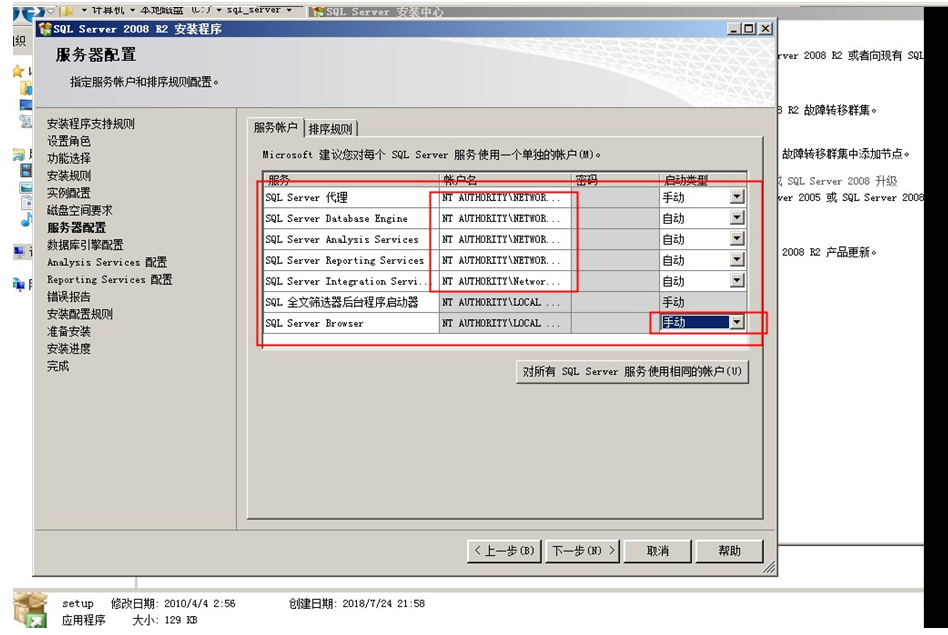The width and height of the screenshot is (948, 635).
Task: Click 安装进度 step in sidebar
Action: click(x=69, y=349)
